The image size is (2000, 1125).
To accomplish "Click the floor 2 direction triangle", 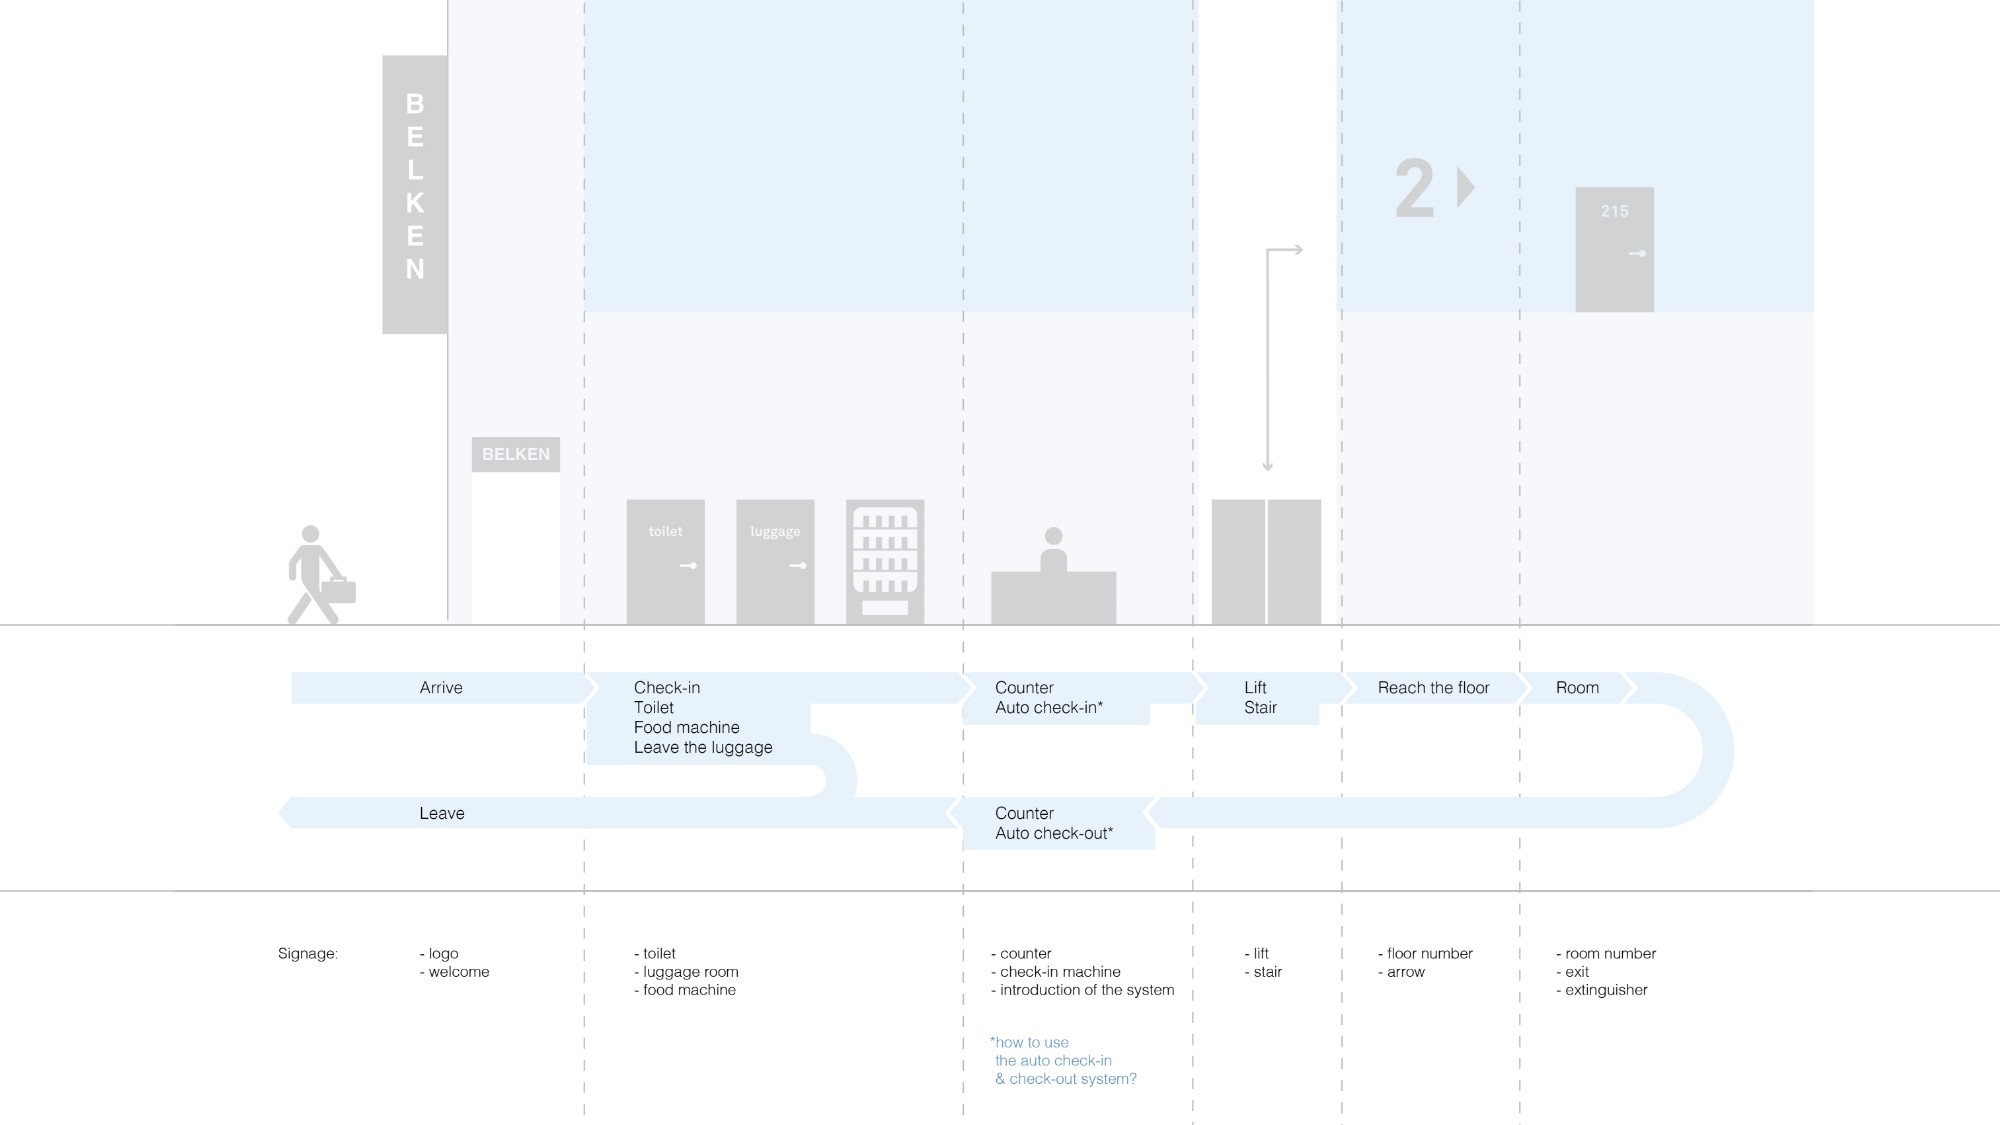I will [1465, 187].
